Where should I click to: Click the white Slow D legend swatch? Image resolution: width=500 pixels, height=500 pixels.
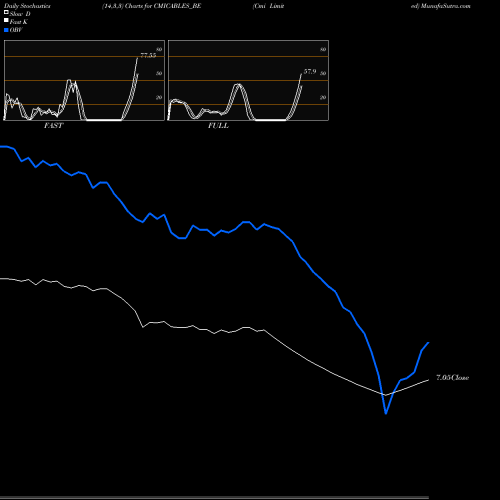(6, 12)
